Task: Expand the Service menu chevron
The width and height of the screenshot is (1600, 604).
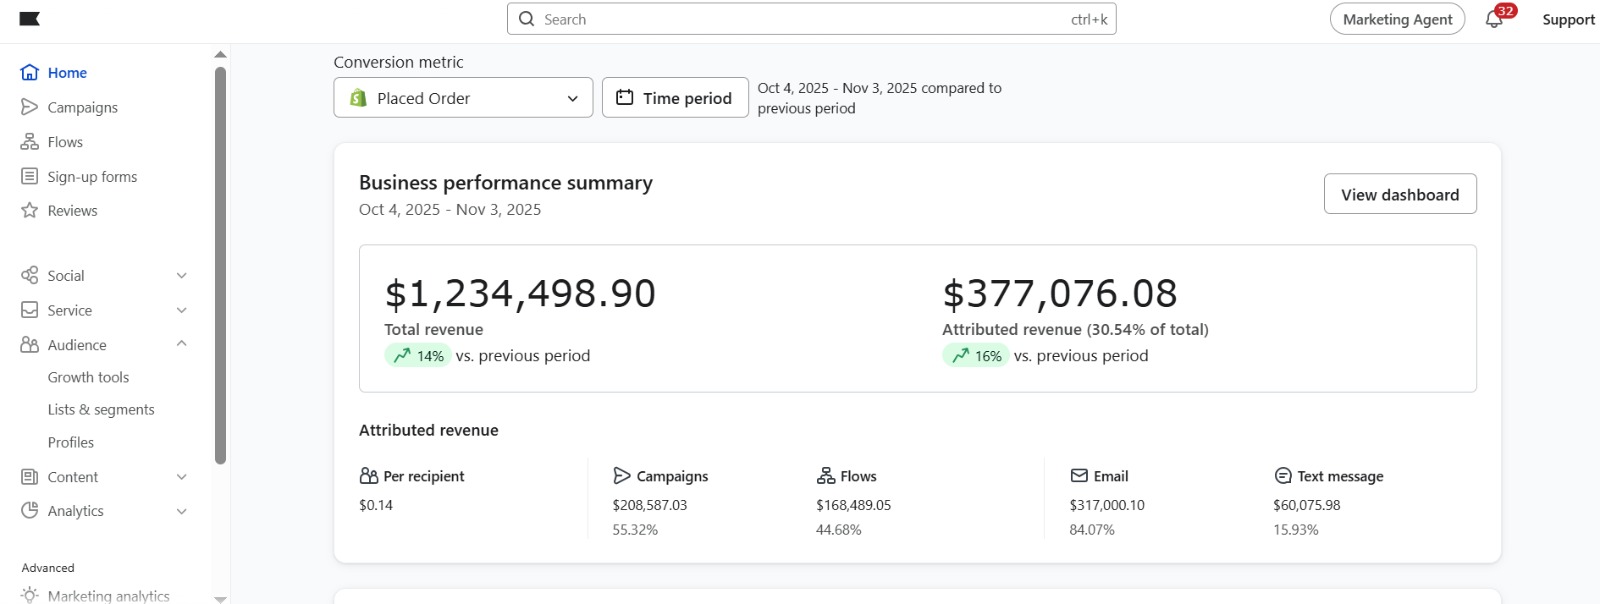Action: pos(181,310)
